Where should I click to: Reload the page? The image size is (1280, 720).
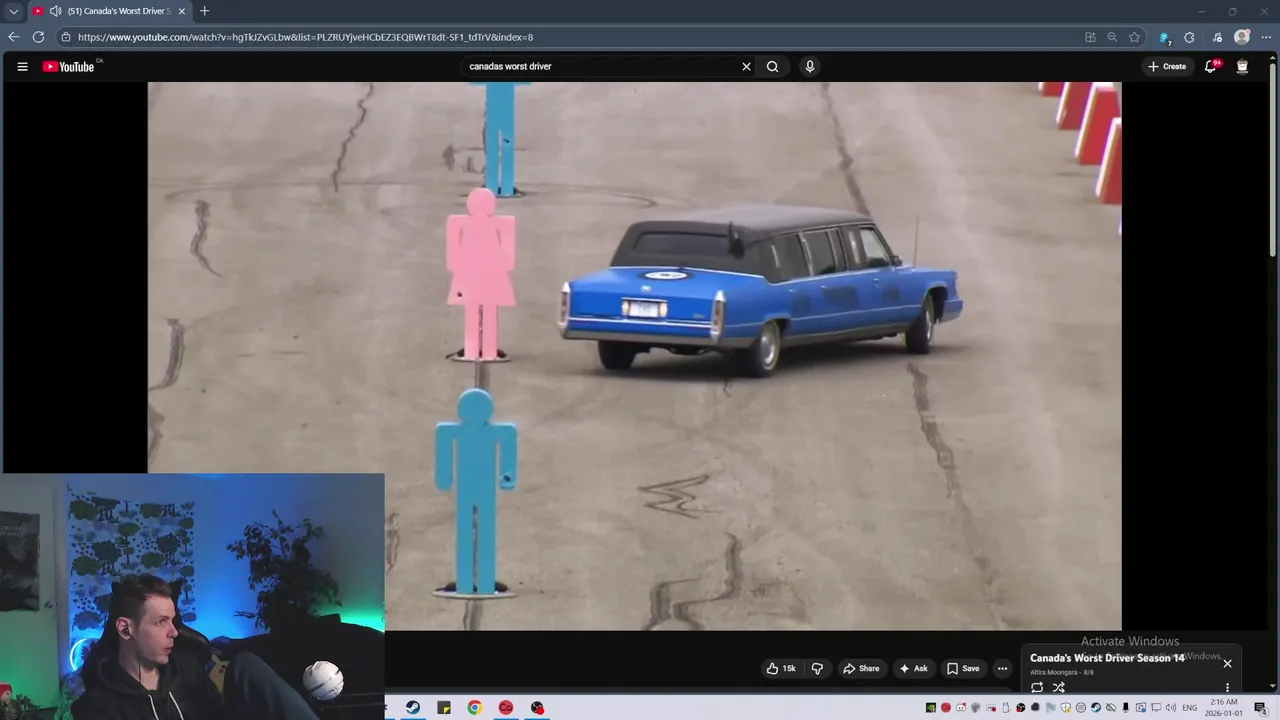coord(38,37)
